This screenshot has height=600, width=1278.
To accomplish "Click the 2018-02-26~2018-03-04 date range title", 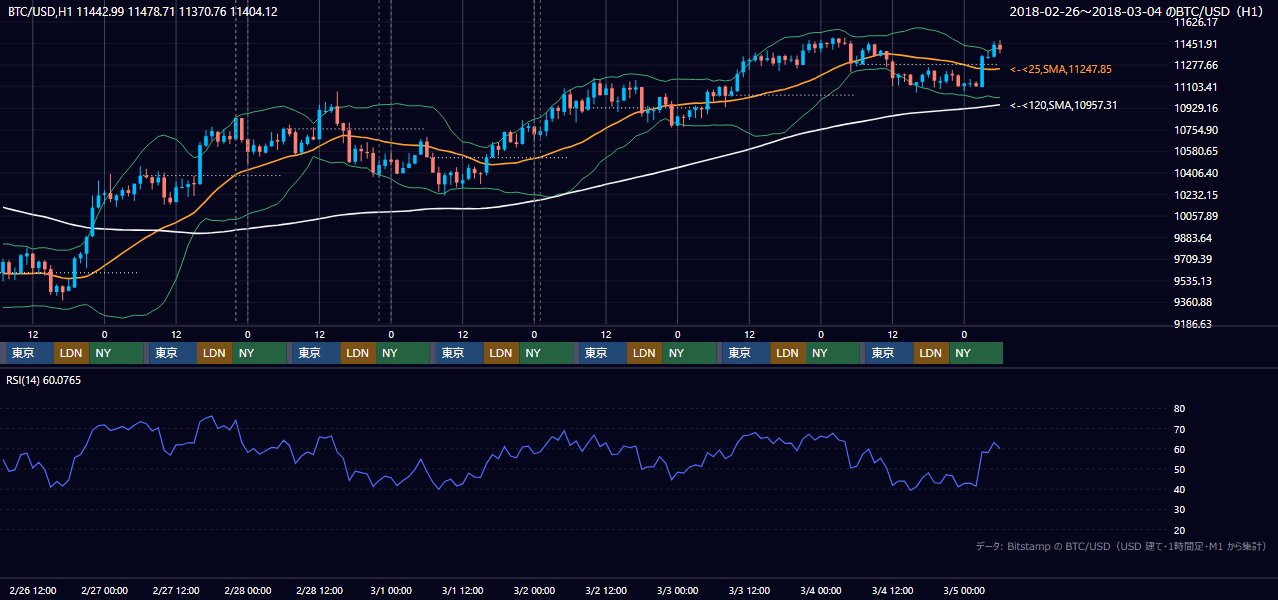I will tap(1138, 11).
